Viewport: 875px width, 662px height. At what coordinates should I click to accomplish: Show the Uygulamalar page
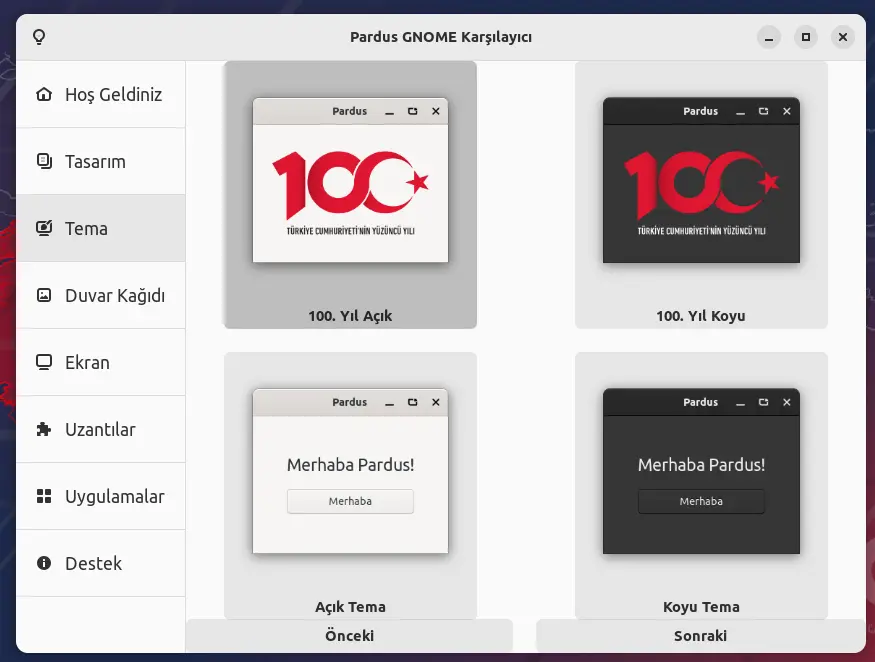point(100,496)
